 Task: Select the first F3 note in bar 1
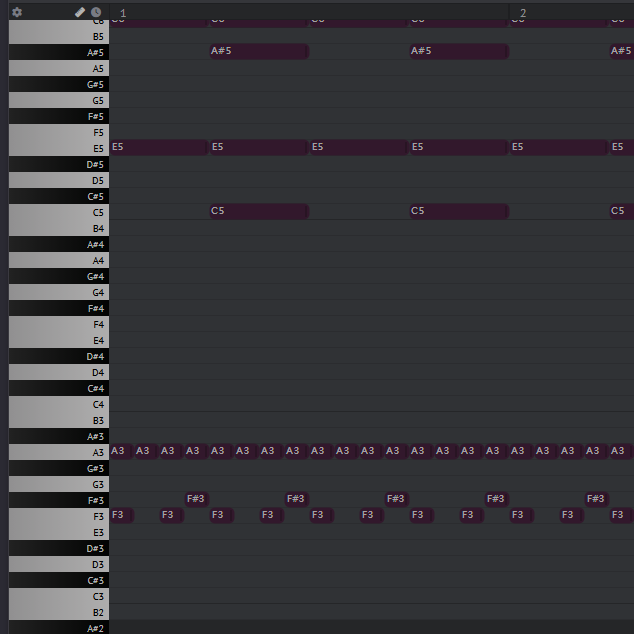(x=121, y=516)
